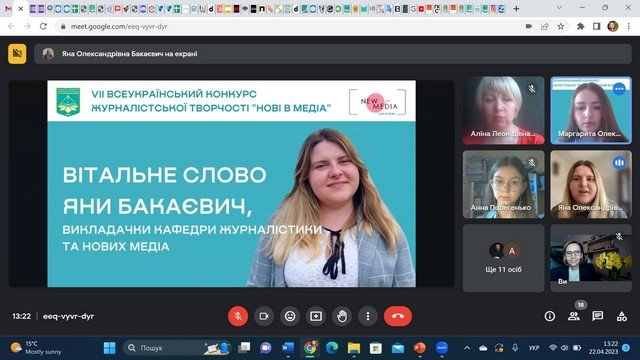The height and width of the screenshot is (360, 640).
Task: Leave the call with the red hang-up button
Action: (398, 316)
